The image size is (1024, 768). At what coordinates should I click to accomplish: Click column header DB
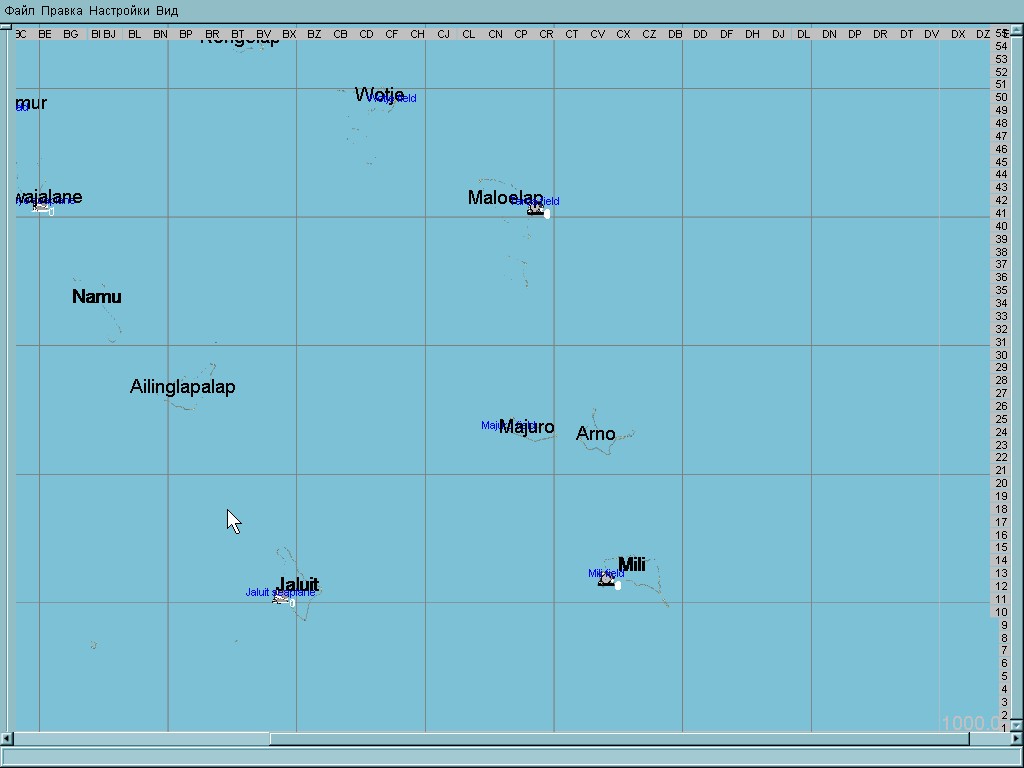coord(675,34)
